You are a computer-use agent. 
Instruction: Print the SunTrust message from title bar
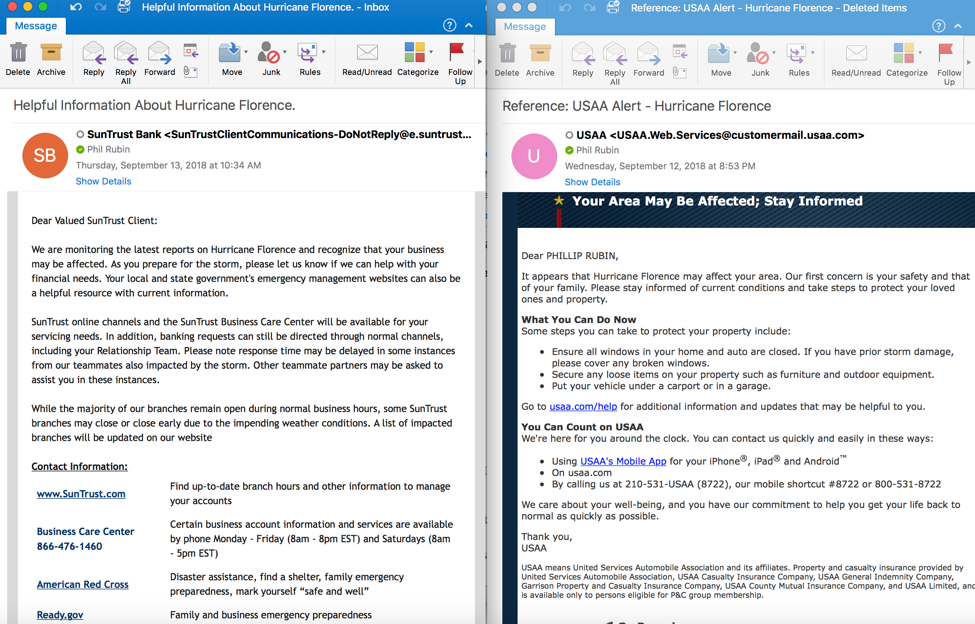tap(124, 7)
